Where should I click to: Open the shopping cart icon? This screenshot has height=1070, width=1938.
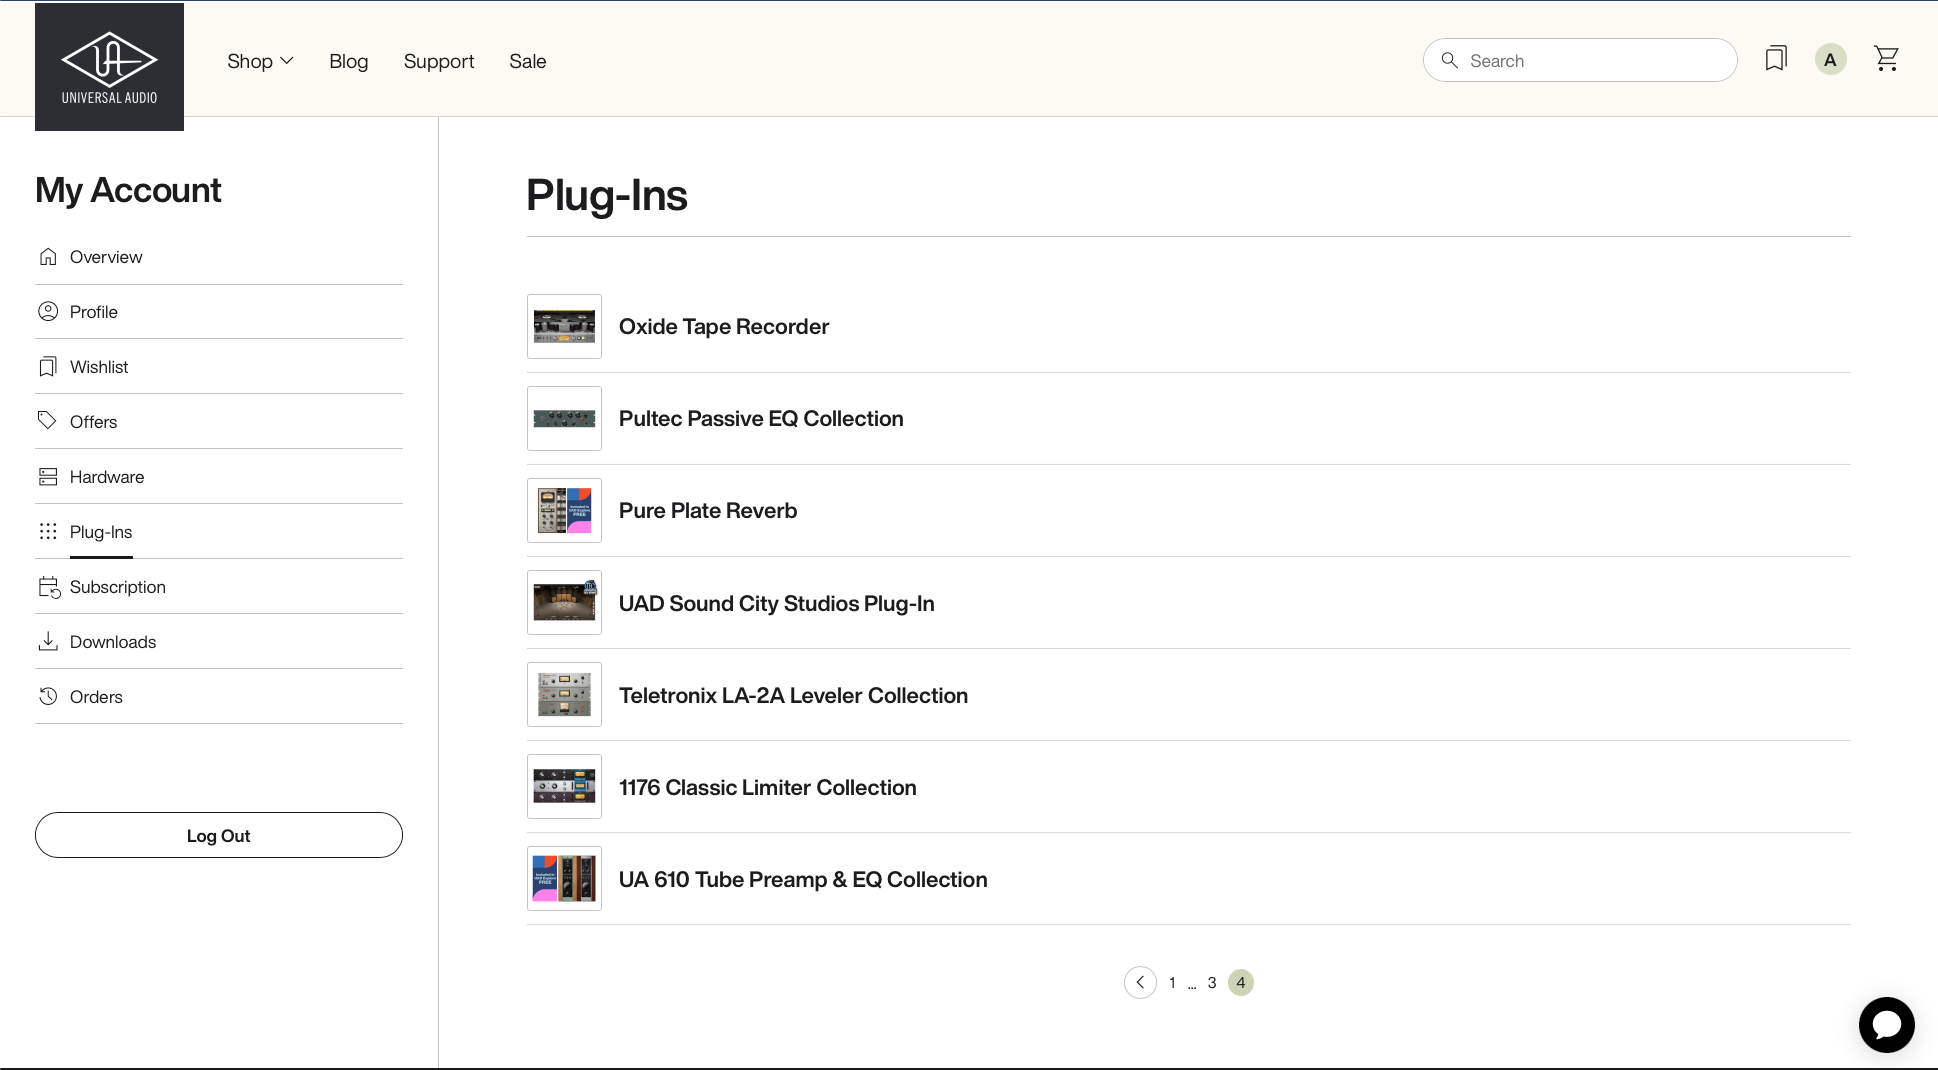(x=1886, y=59)
